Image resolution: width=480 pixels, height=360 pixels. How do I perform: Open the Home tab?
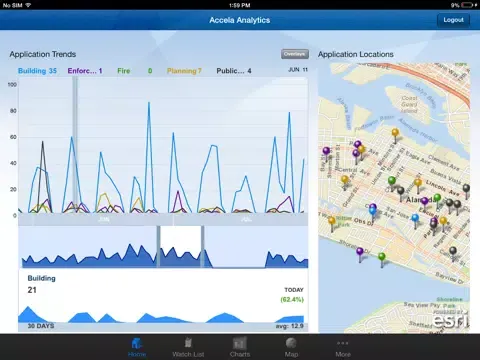[x=137, y=347]
